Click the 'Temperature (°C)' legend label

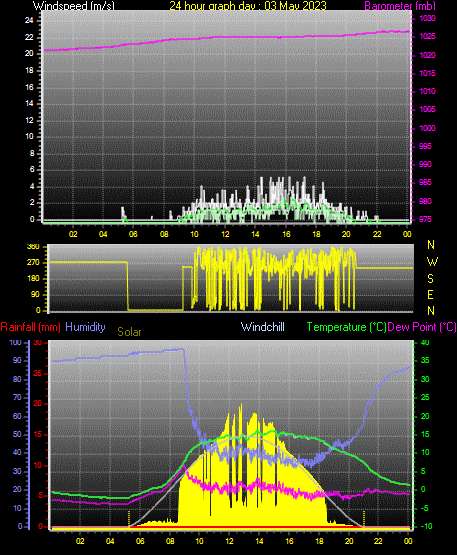point(347,327)
